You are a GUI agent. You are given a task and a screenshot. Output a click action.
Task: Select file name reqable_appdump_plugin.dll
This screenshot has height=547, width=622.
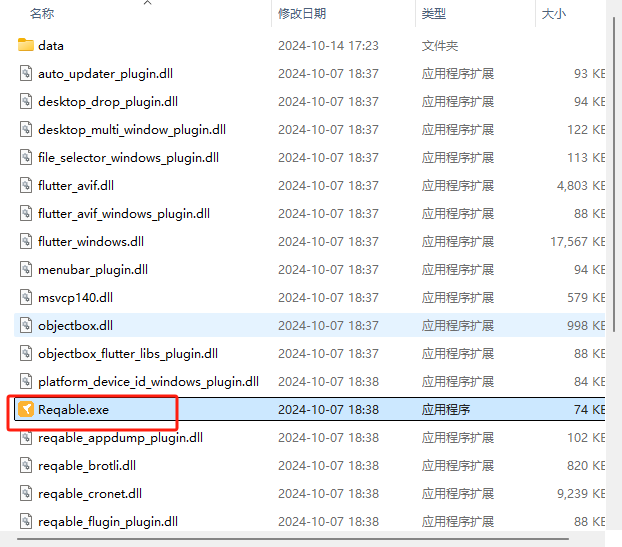[121, 438]
